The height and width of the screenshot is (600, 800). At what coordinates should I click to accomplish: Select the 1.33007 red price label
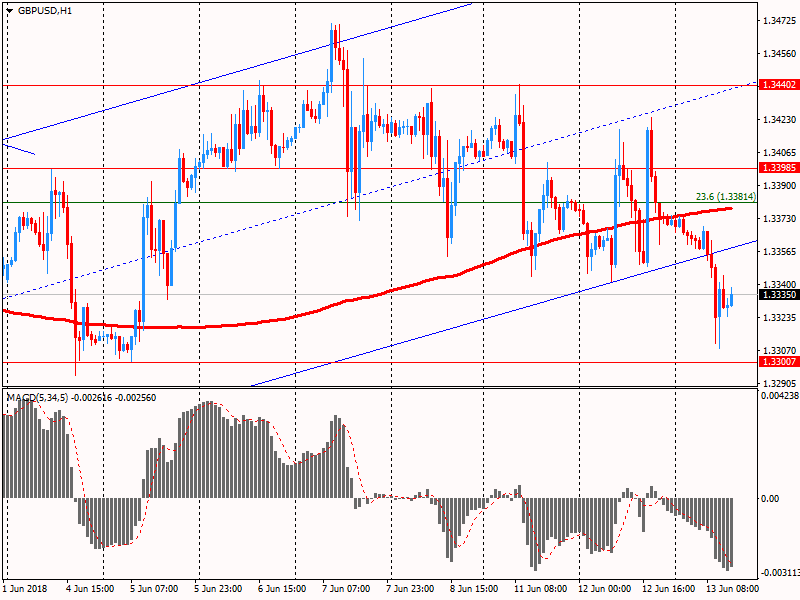[779, 362]
